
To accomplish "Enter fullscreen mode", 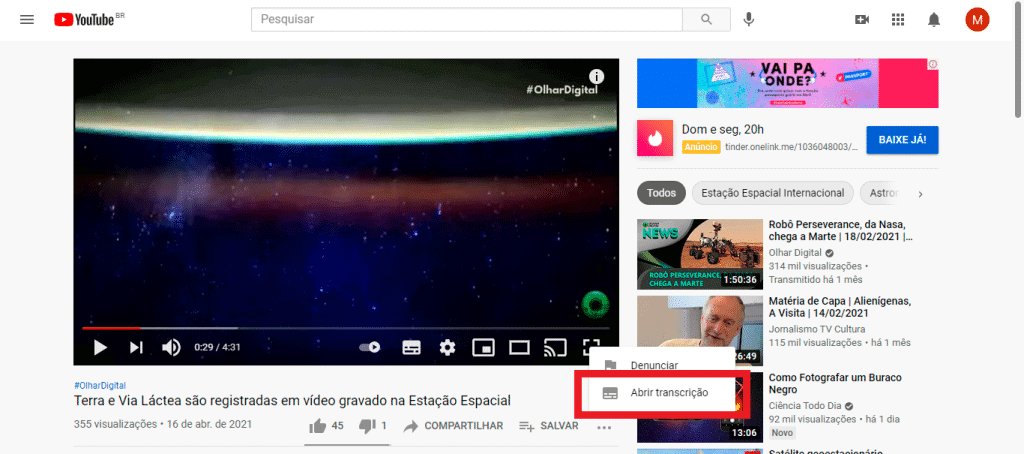I will 591,346.
